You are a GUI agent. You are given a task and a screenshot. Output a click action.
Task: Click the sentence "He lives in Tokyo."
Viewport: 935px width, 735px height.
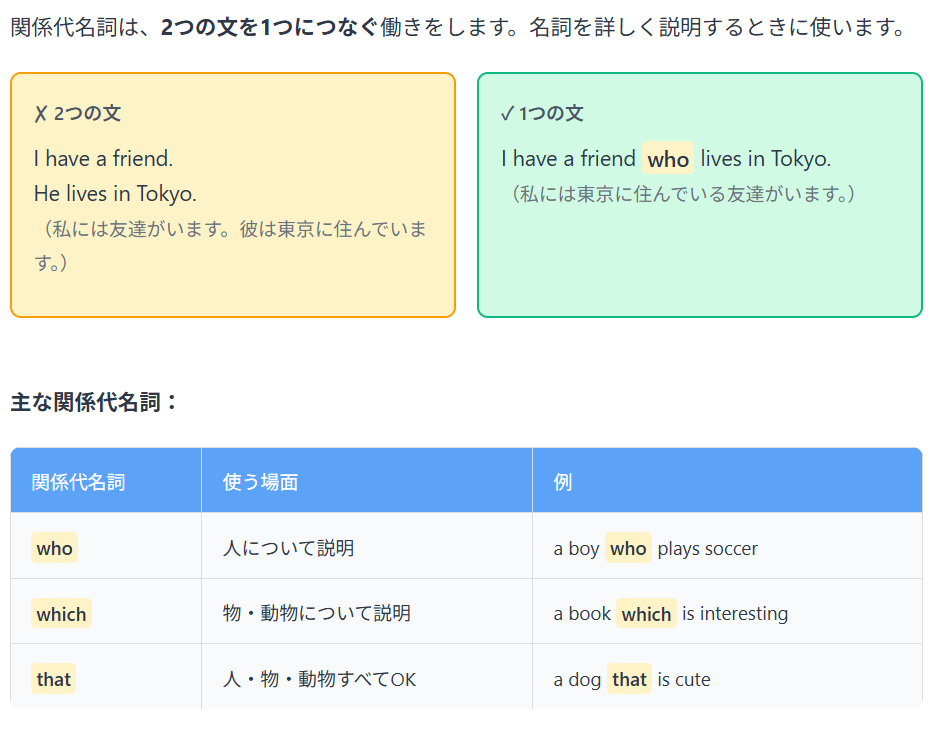[x=115, y=193]
